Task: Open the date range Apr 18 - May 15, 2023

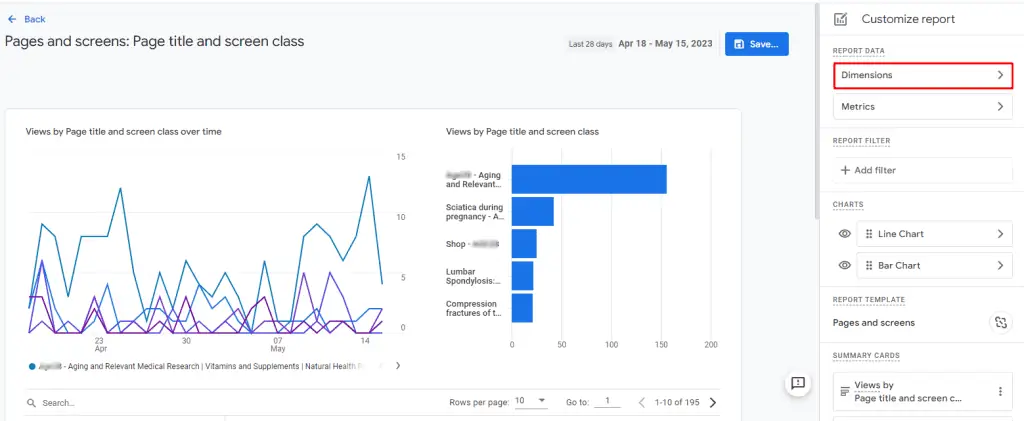Action: click(663, 44)
